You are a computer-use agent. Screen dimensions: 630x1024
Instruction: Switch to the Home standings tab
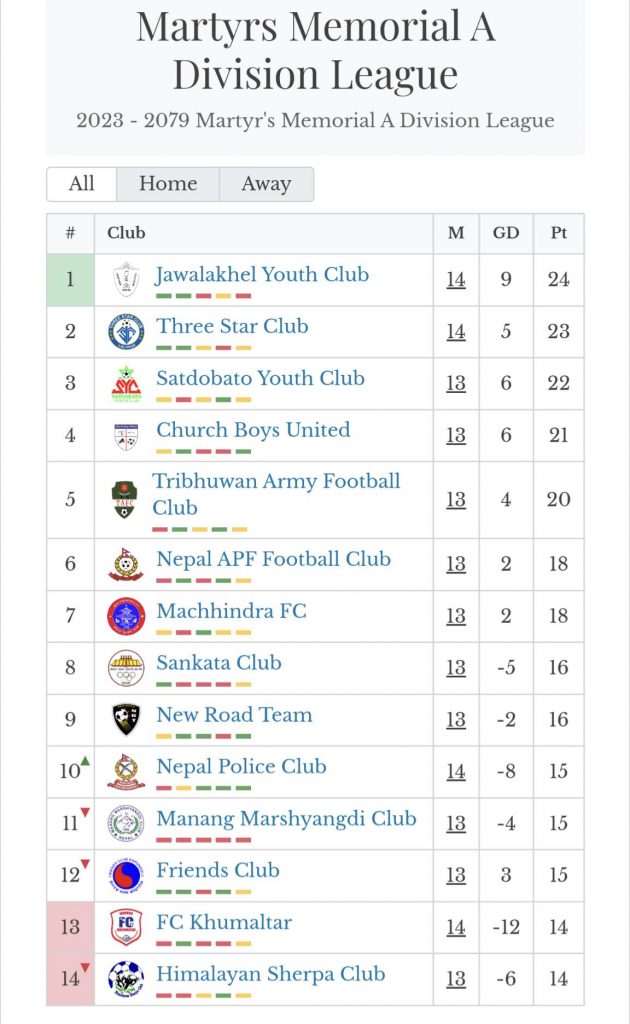tap(167, 184)
